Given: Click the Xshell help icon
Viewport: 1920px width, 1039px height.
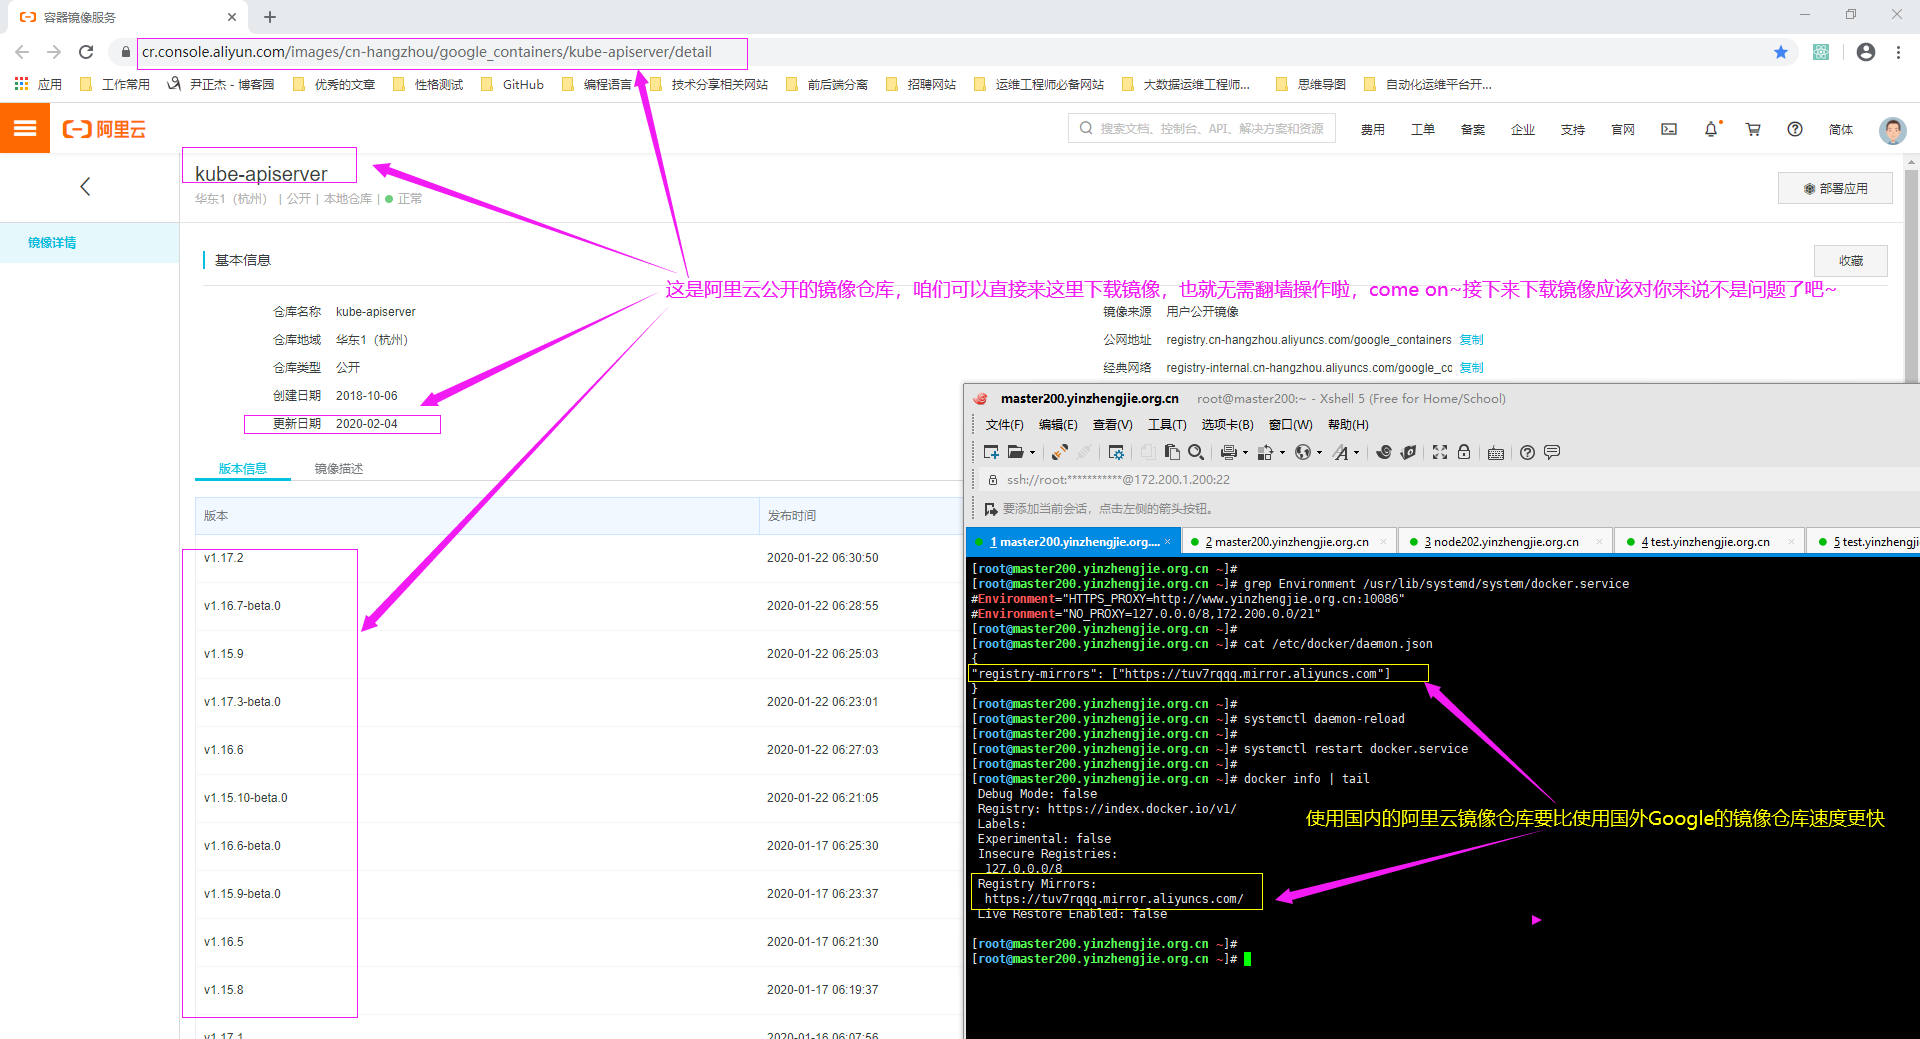Looking at the screenshot, I should (1527, 452).
